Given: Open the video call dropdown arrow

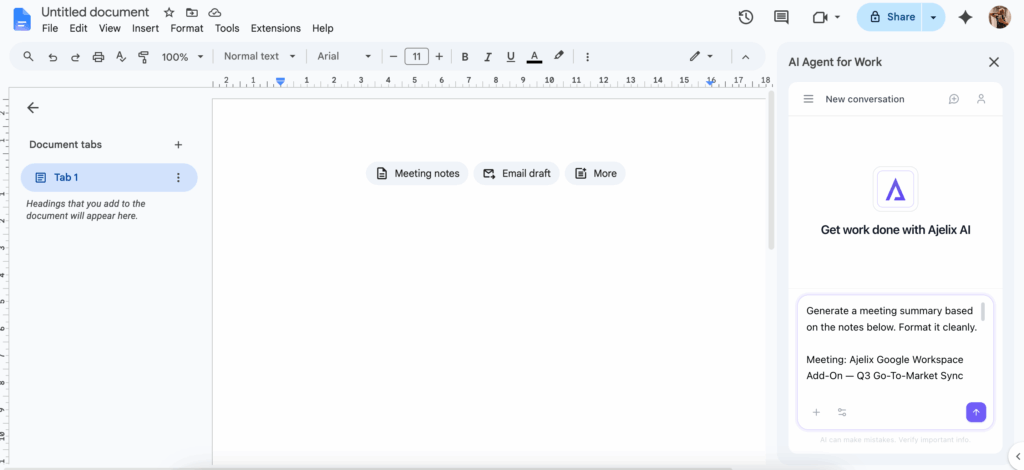Looking at the screenshot, I should tap(837, 18).
